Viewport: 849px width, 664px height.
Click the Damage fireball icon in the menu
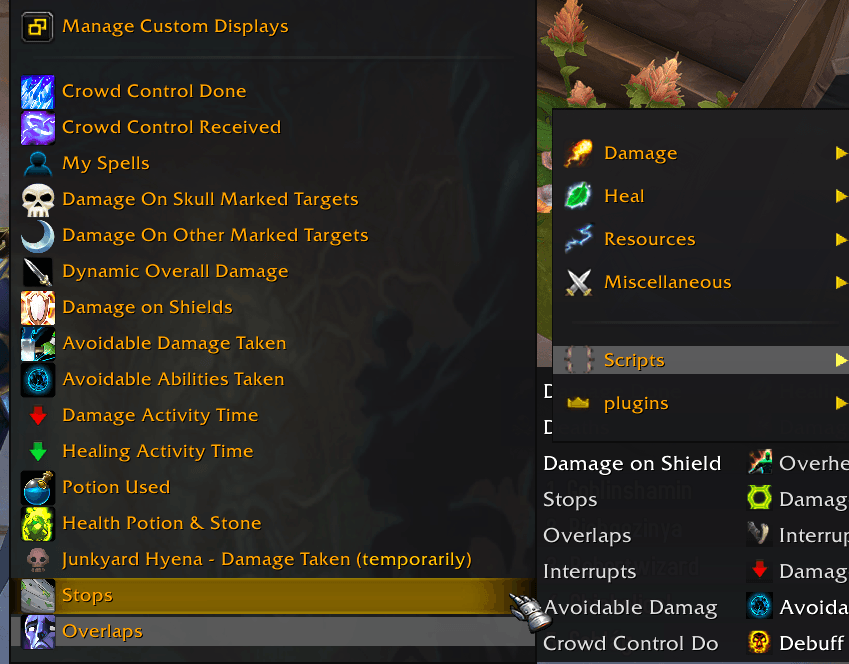578,153
